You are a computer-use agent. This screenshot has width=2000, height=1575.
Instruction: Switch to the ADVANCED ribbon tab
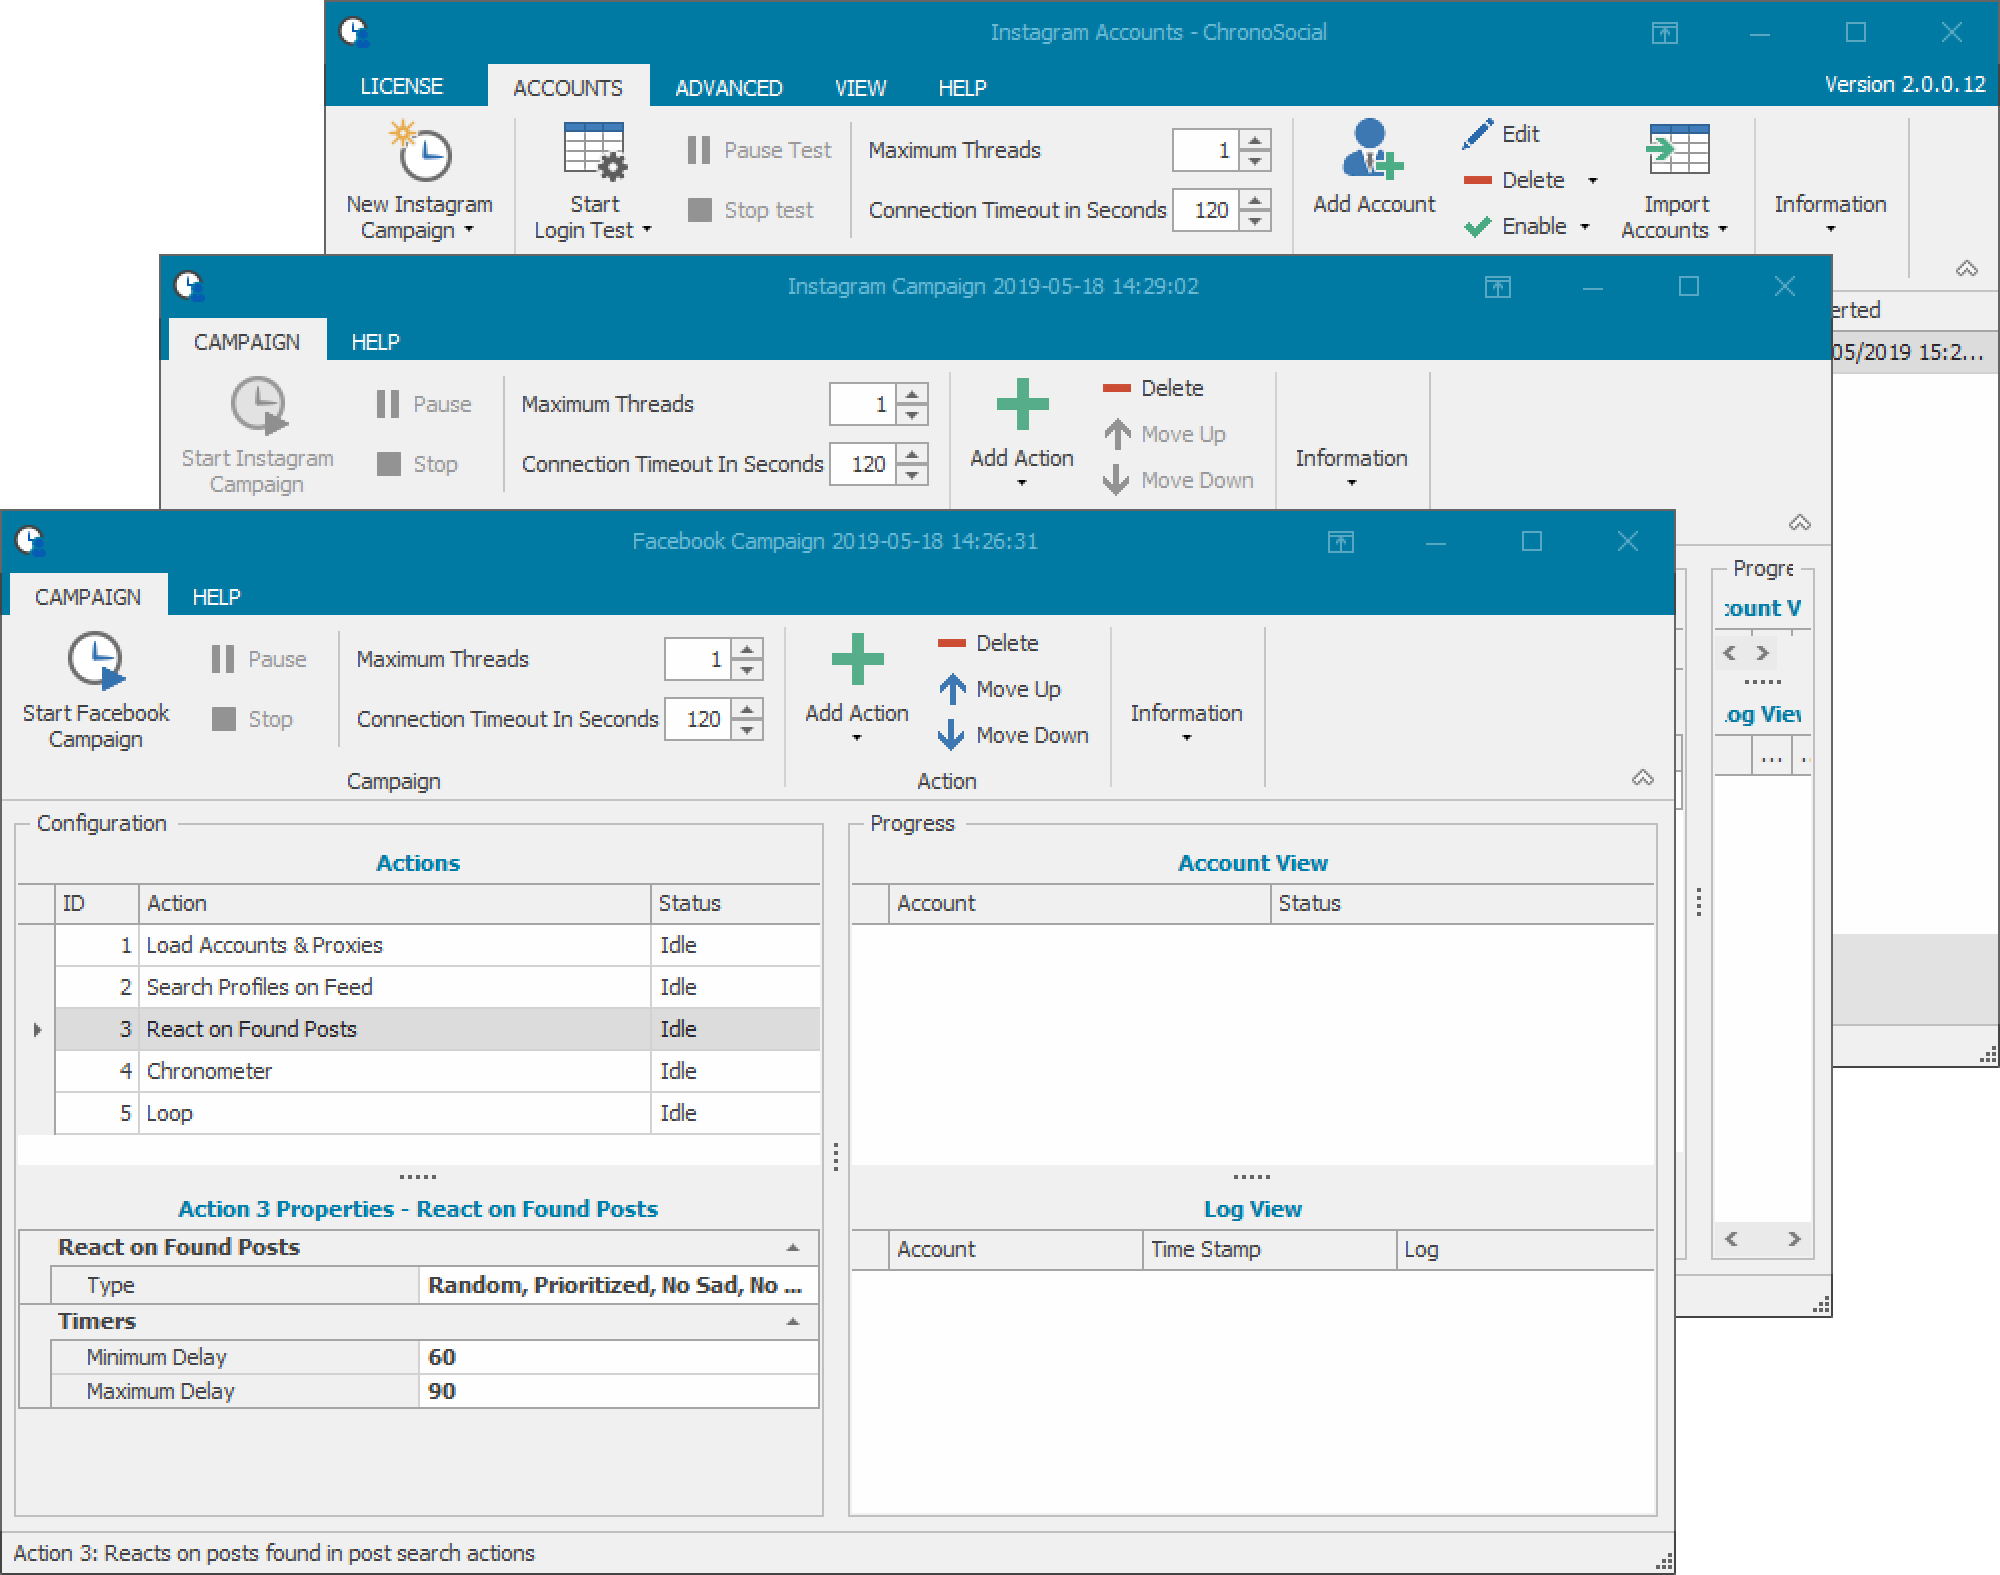pyautogui.click(x=728, y=88)
